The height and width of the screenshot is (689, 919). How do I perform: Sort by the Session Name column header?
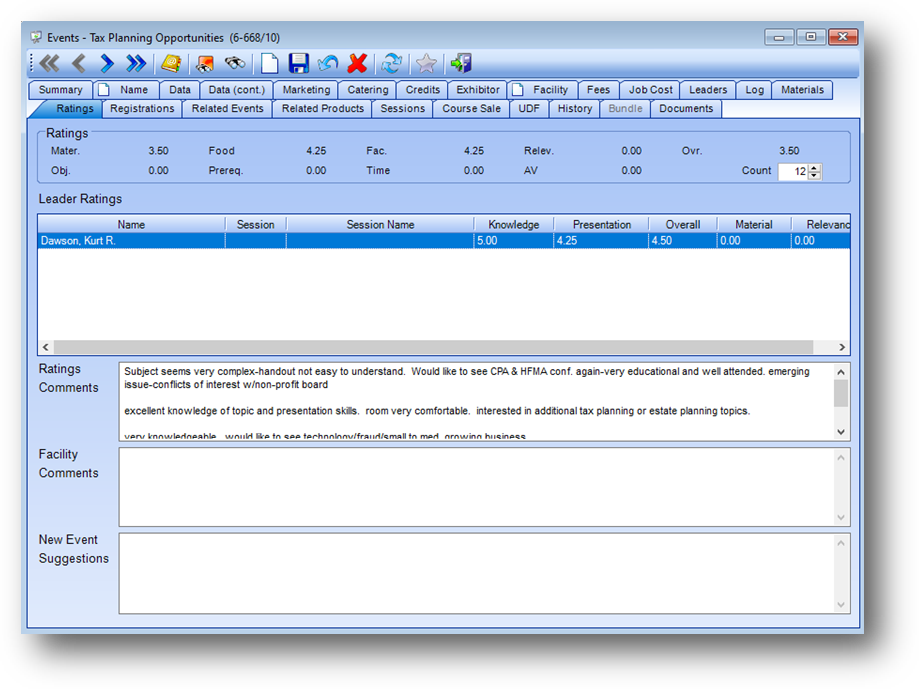[380, 224]
